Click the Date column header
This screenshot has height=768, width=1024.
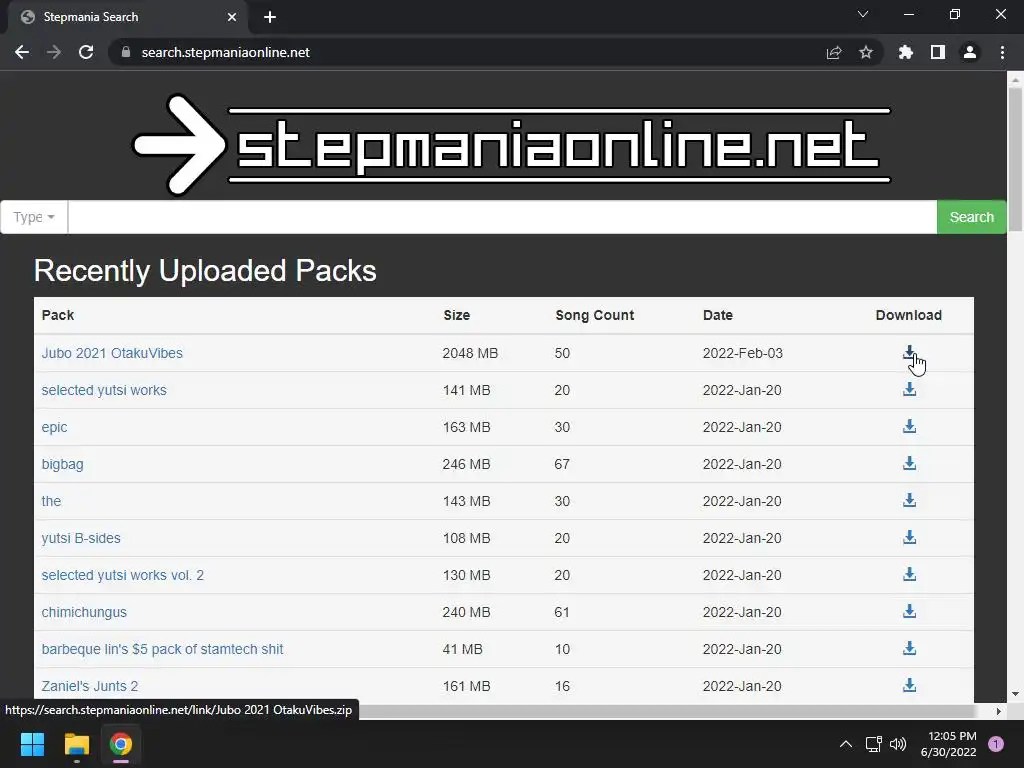coord(718,315)
